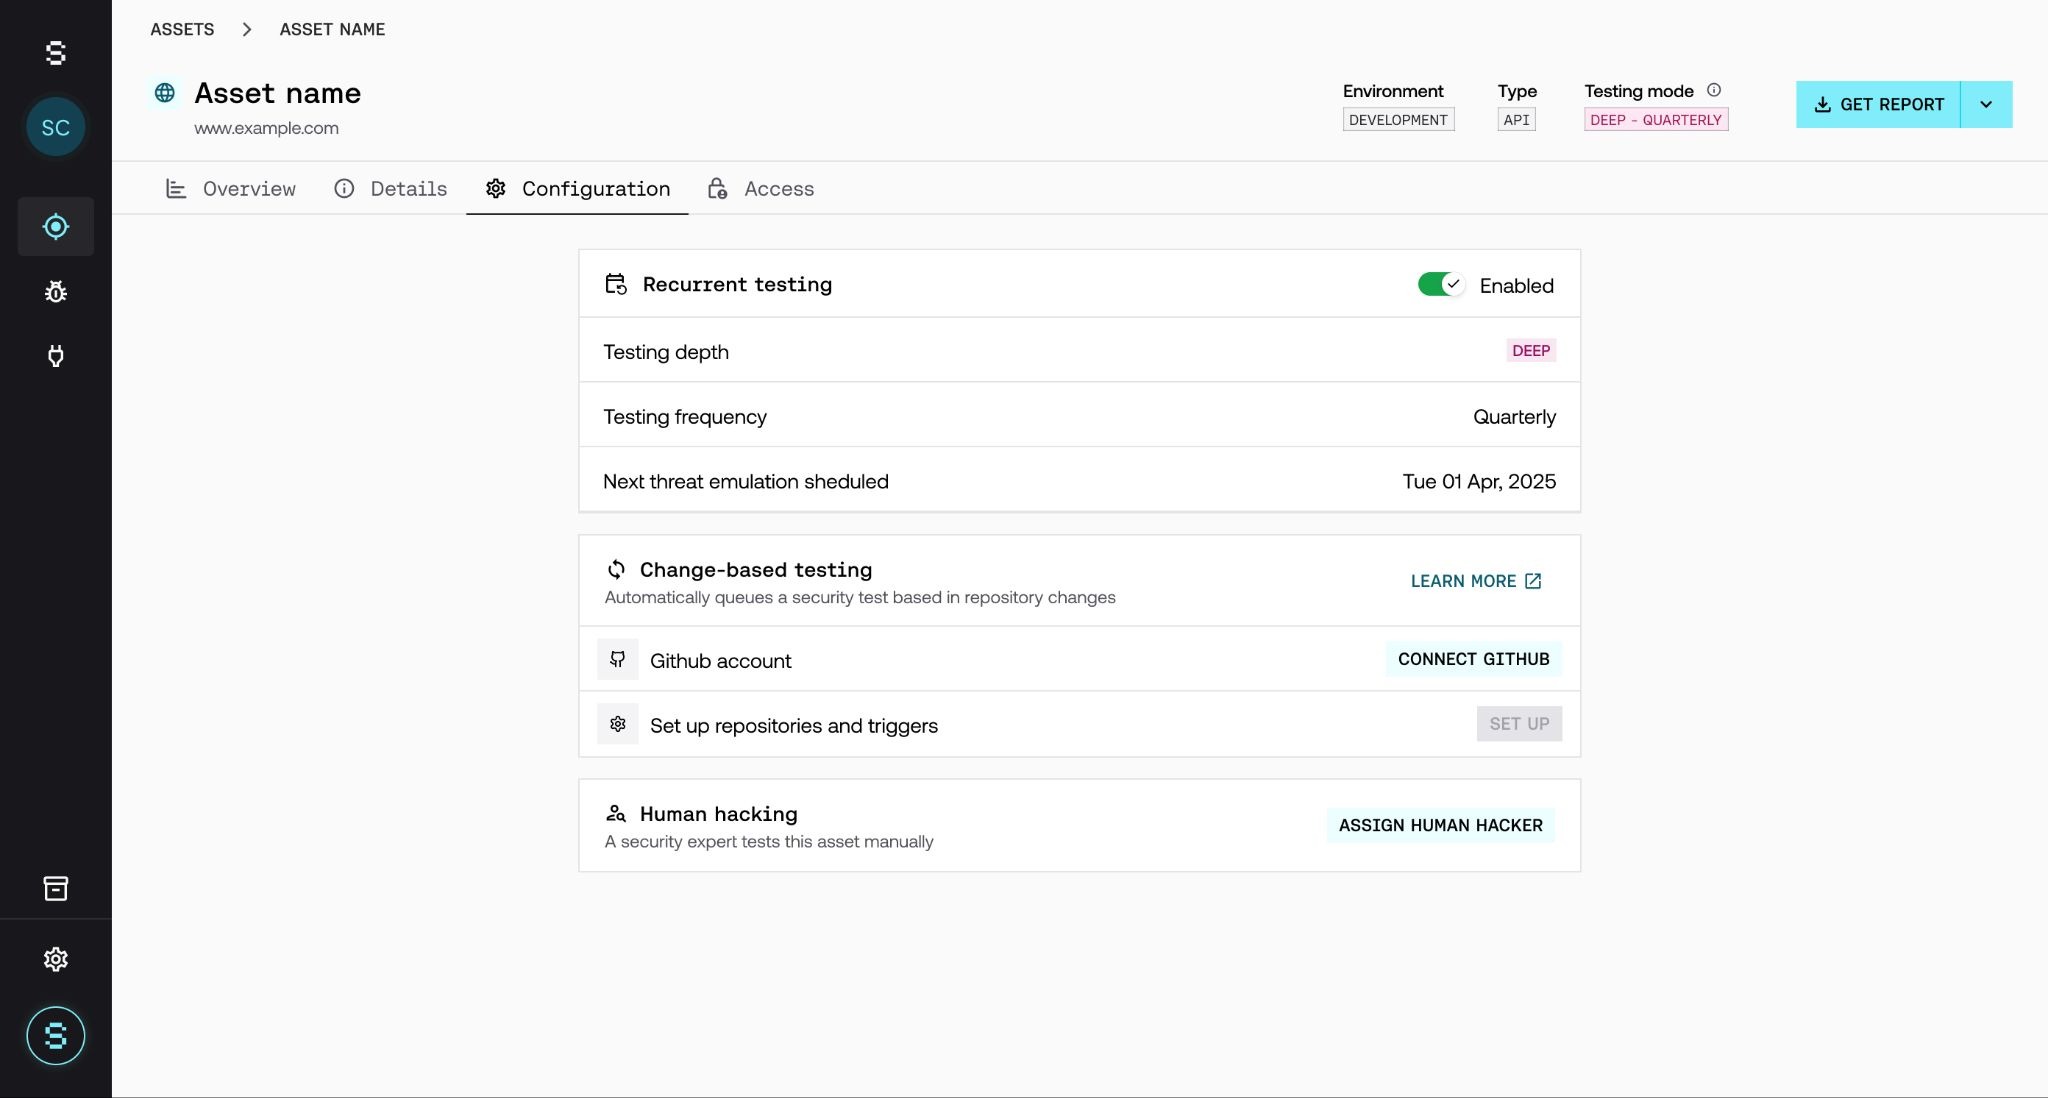Switch to the Details tab
2048x1098 pixels.
point(390,189)
